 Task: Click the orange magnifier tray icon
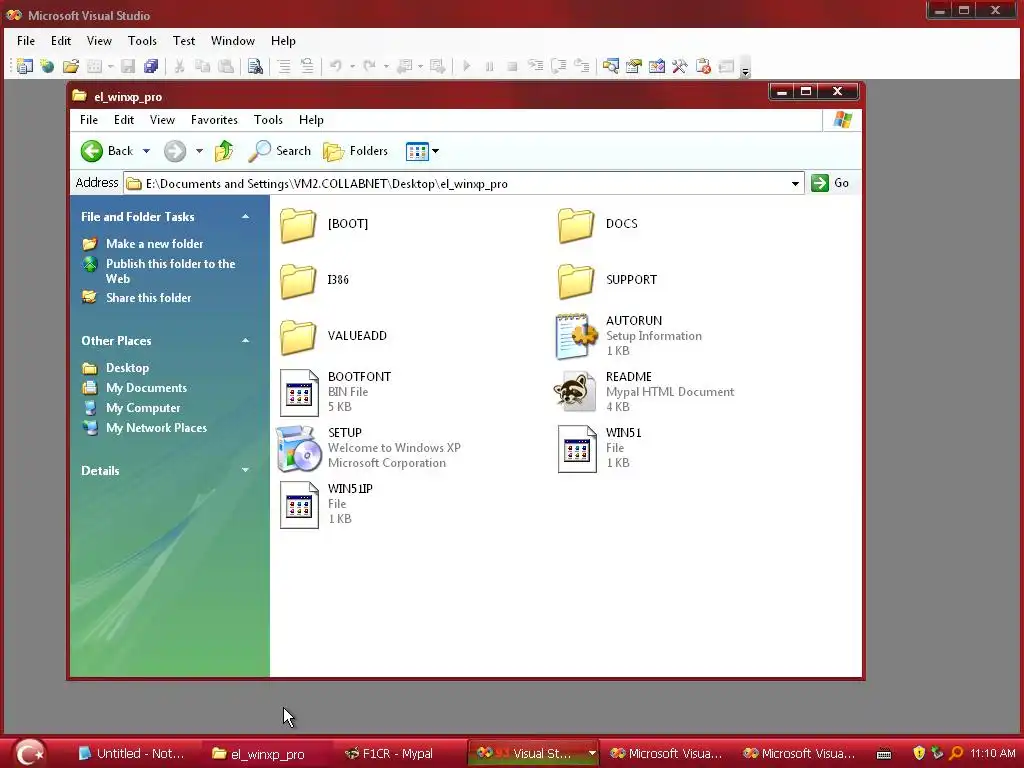click(x=956, y=753)
